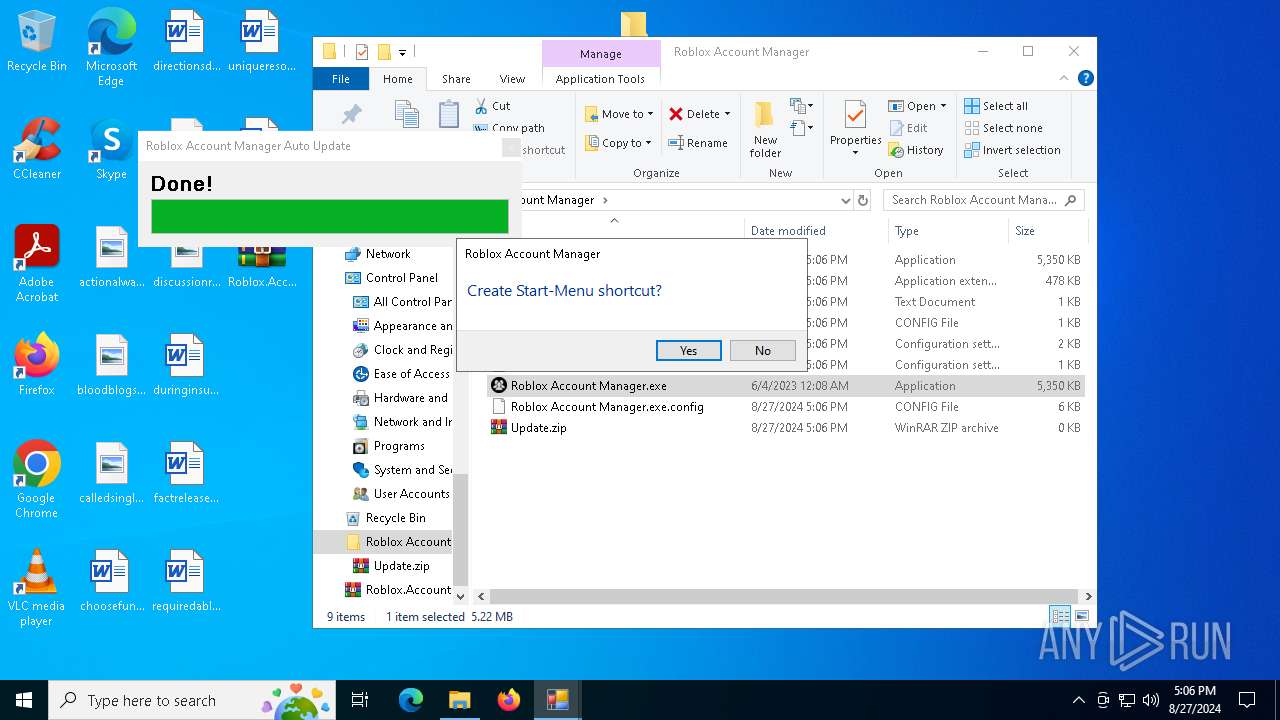
Task: Select Appearance and Personalization tree item
Action: tap(412, 326)
